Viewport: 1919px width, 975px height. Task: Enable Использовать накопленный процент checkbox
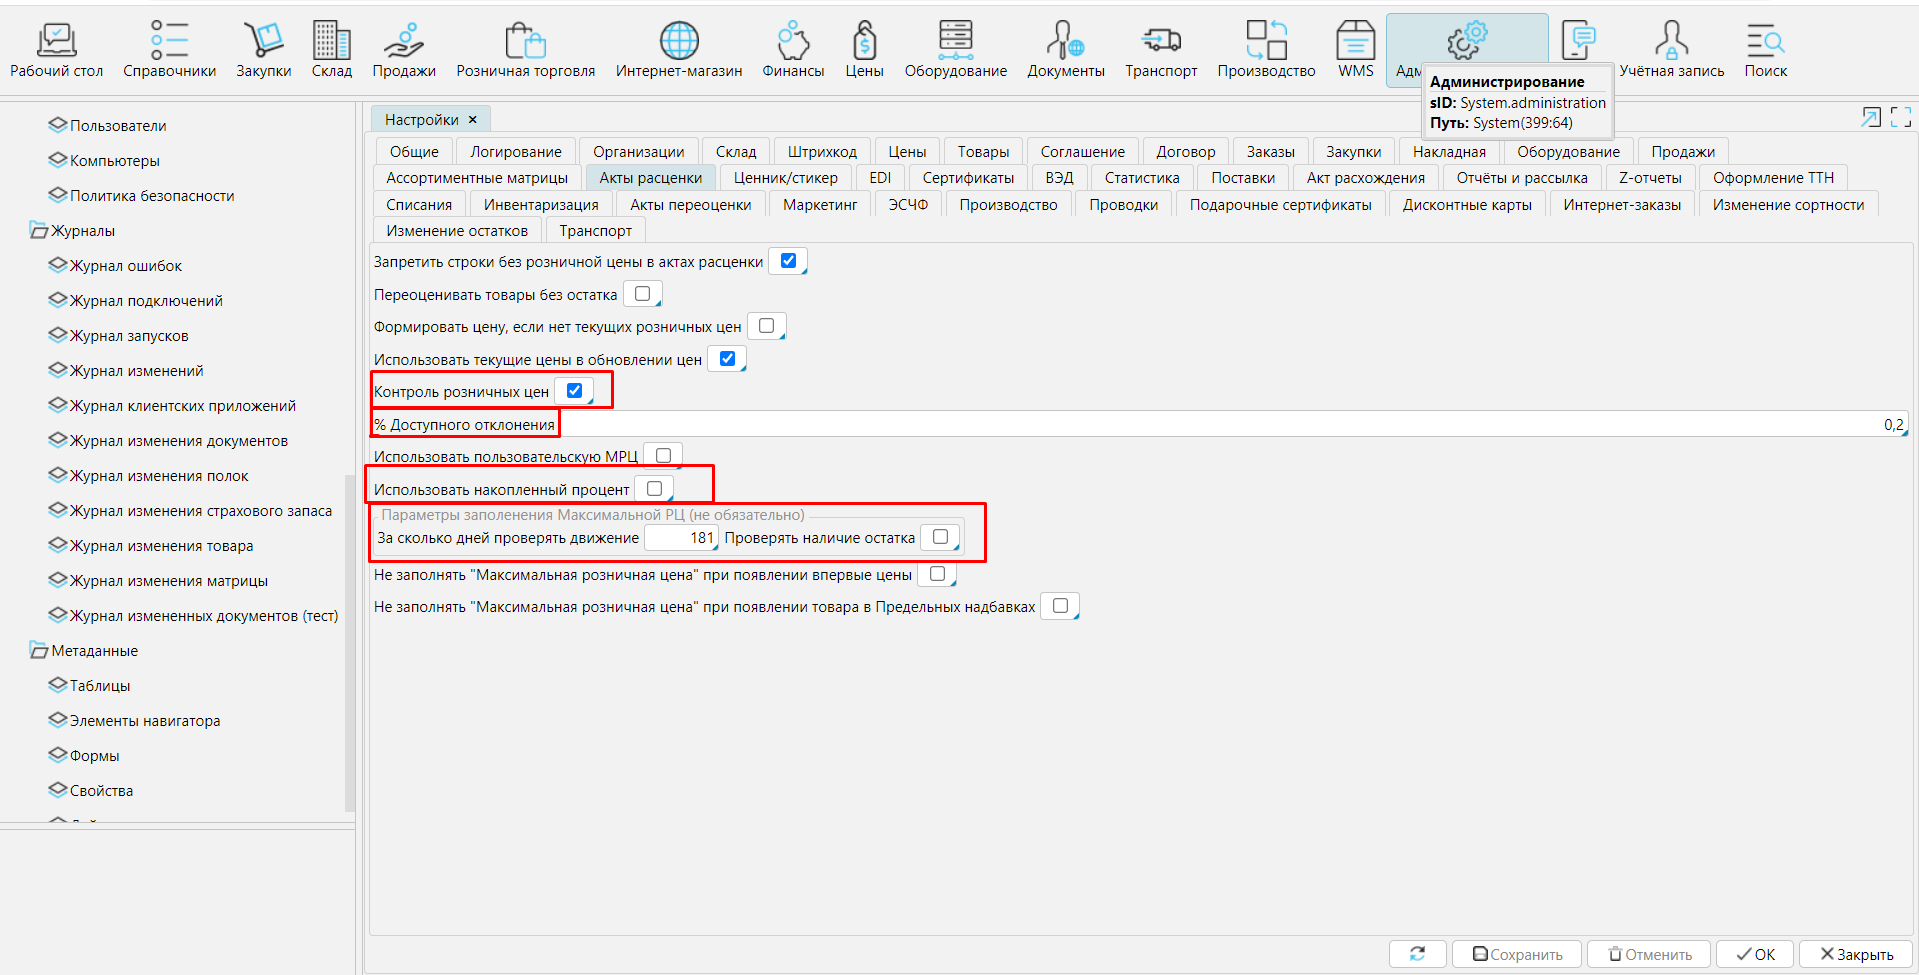pyautogui.click(x=655, y=489)
